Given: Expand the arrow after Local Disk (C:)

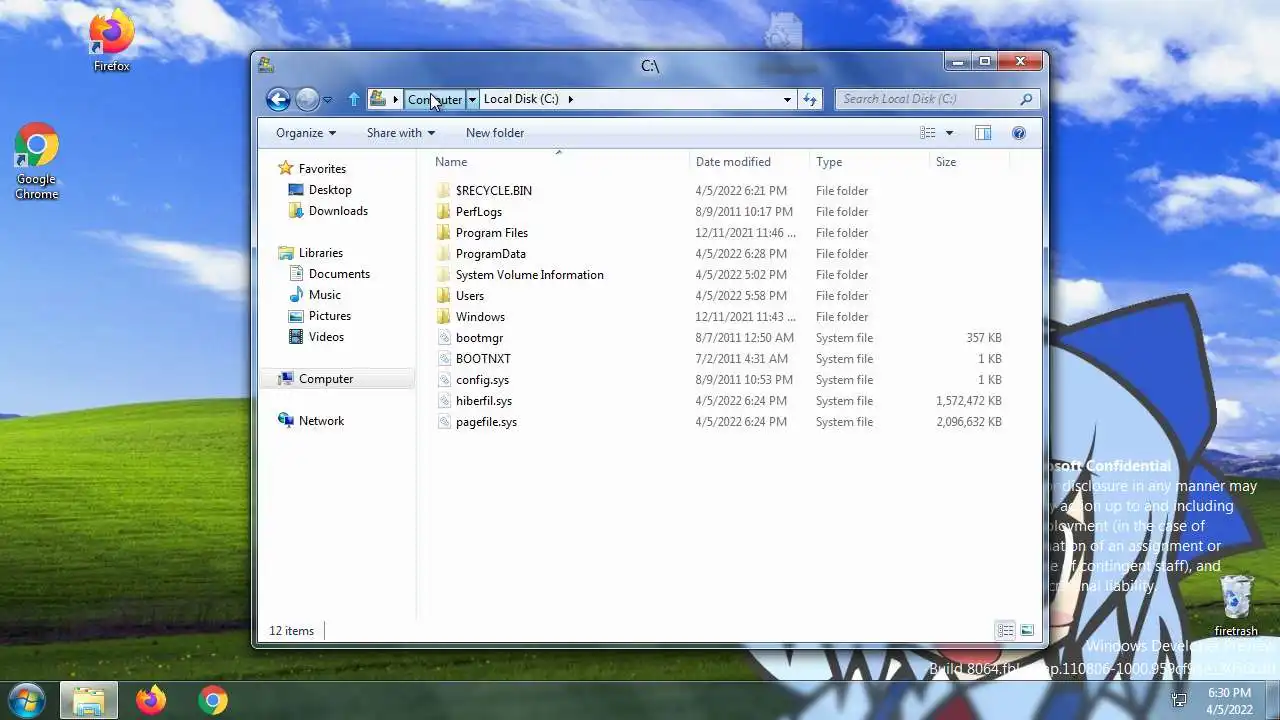Looking at the screenshot, I should click(x=571, y=99).
